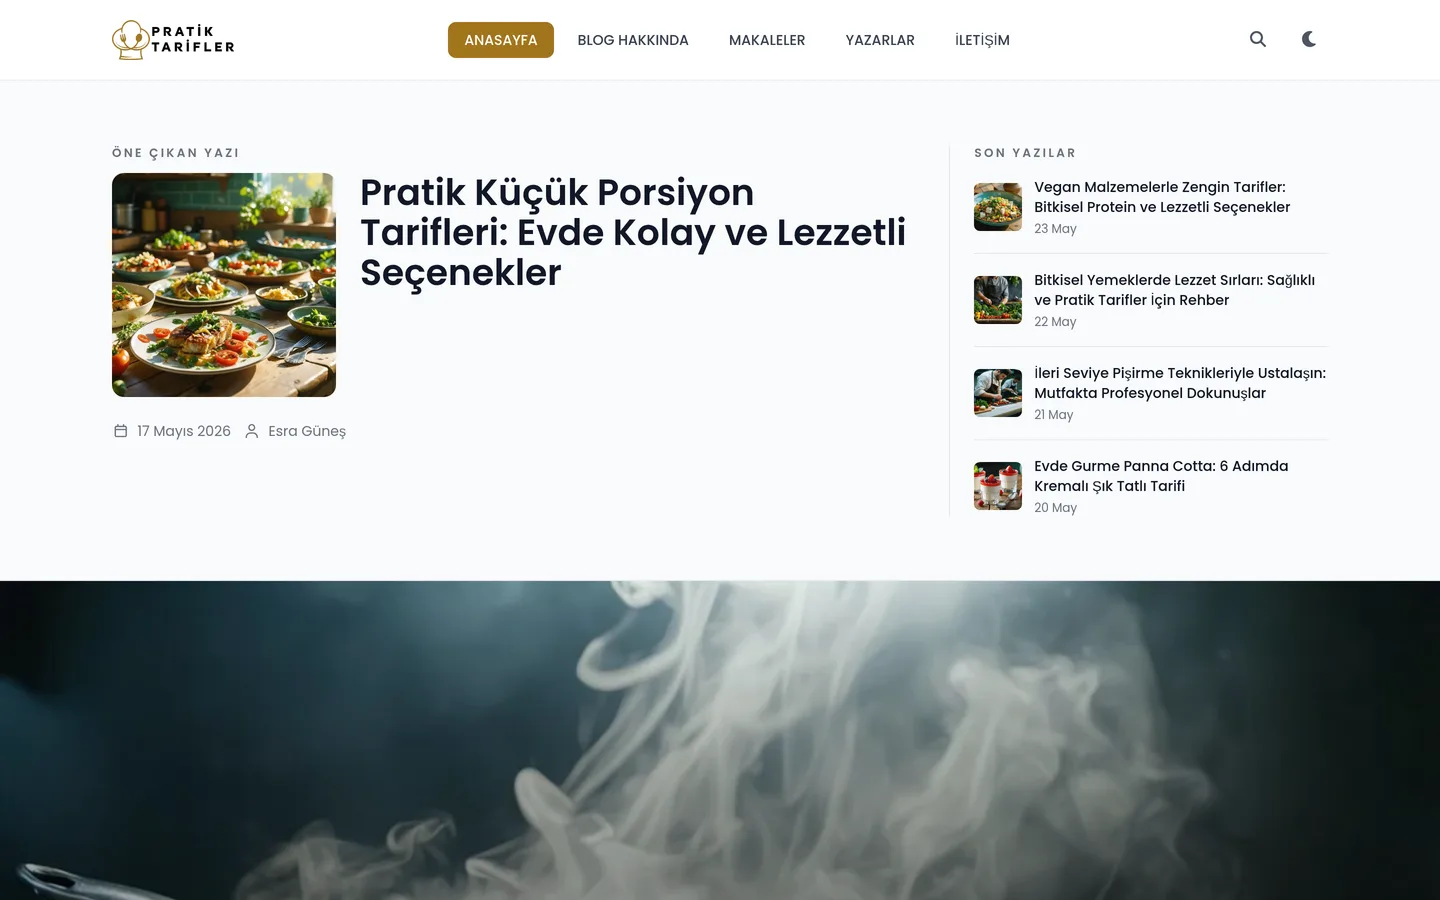This screenshot has width=1440, height=900.
Task: Open the İleri Seviye Pişirme Teknikleriyle Ustalaşın post
Action: pyautogui.click(x=1180, y=383)
